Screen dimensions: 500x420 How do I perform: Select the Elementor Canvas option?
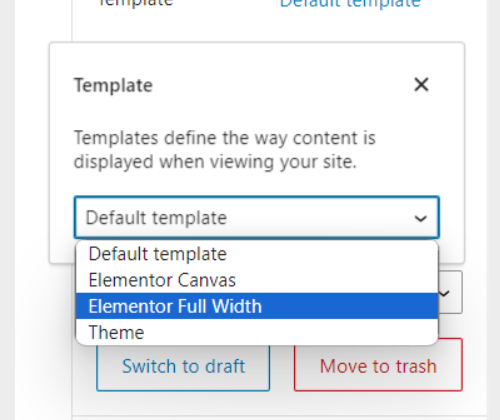257,280
